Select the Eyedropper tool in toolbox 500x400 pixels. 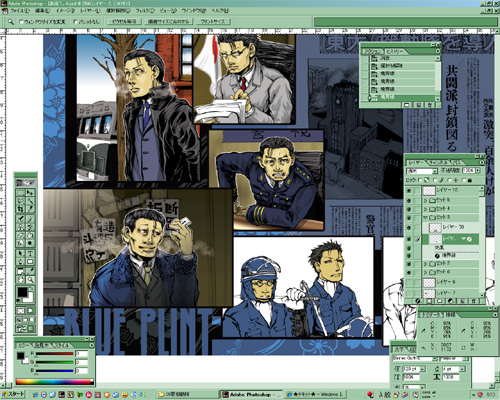30,271
